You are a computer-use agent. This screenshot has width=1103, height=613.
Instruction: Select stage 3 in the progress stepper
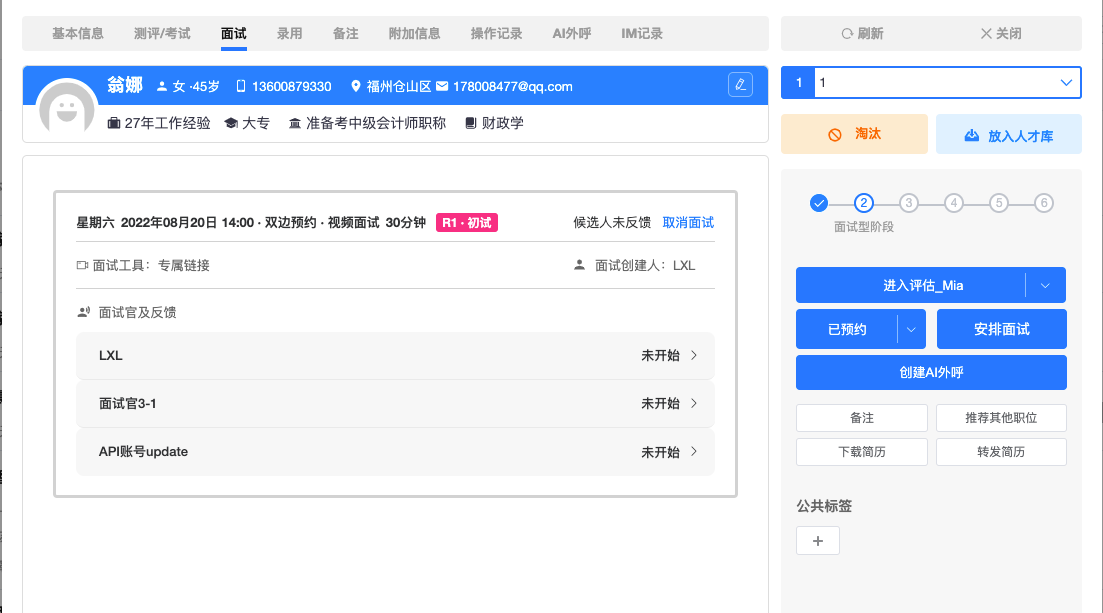coord(908,203)
